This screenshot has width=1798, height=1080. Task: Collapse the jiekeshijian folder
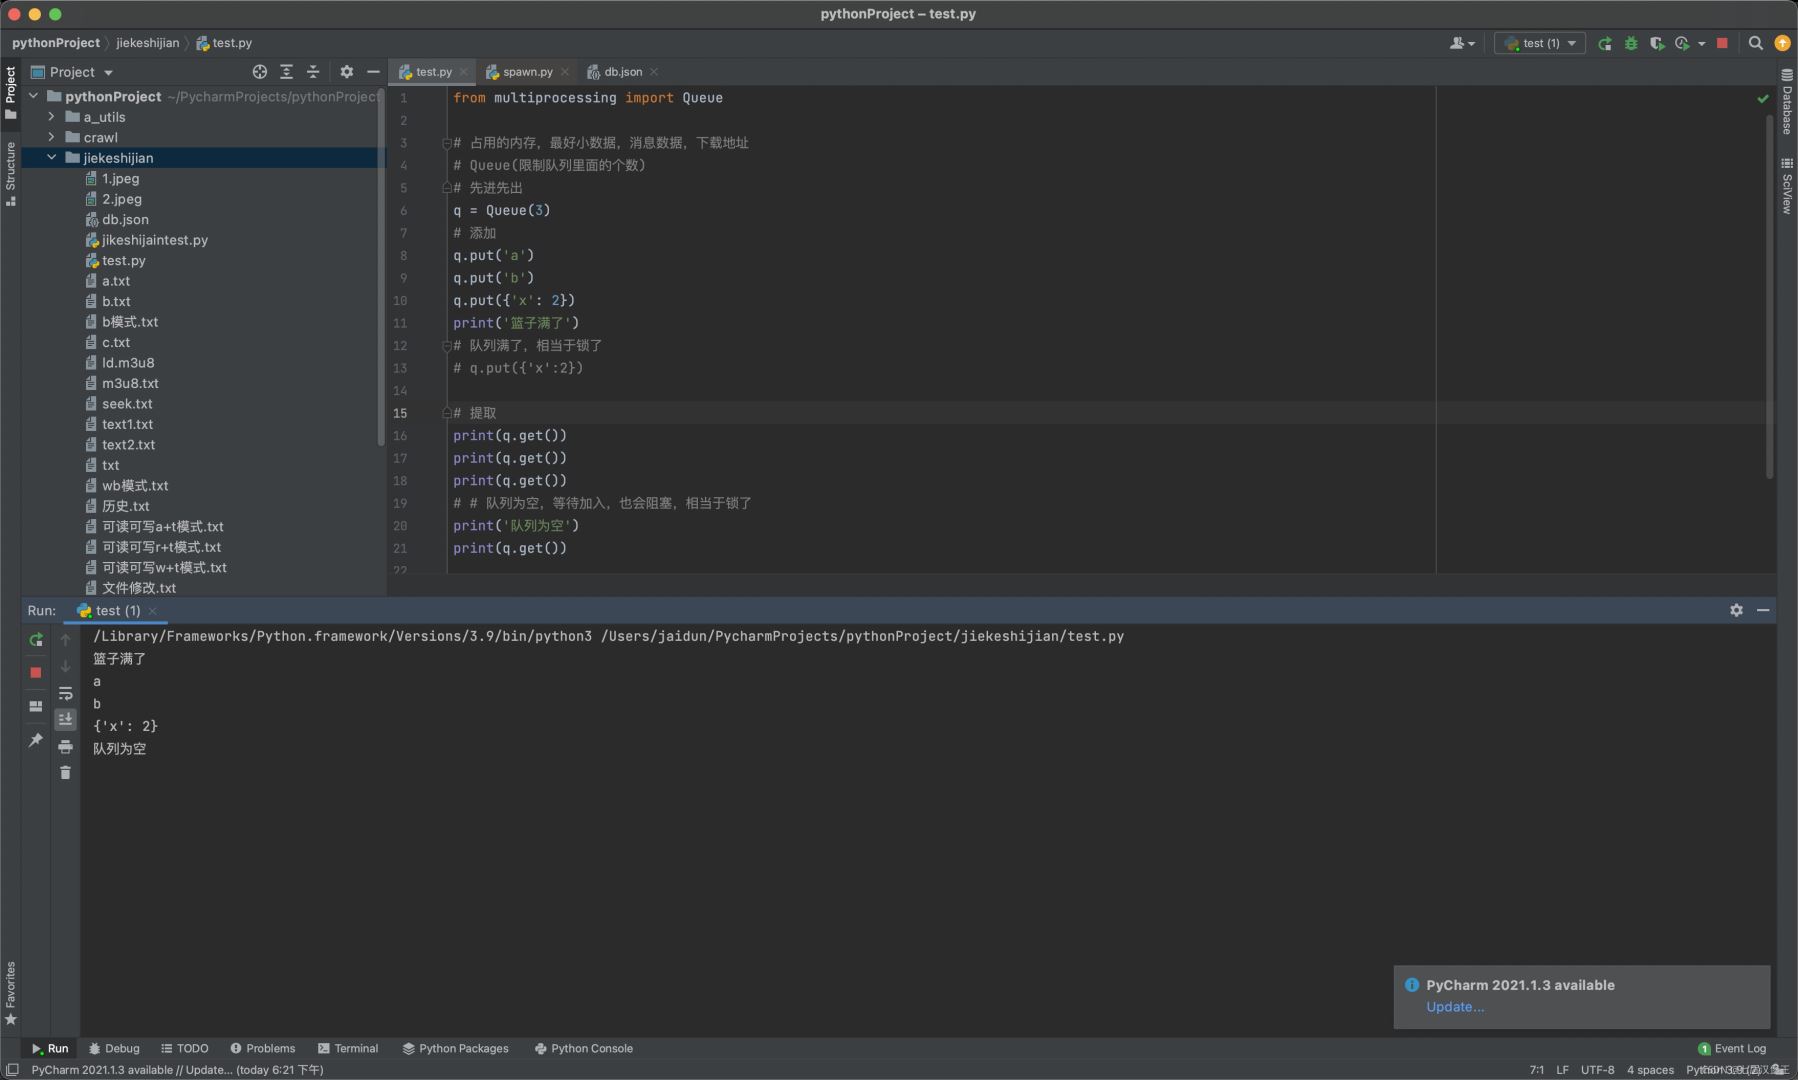(52, 158)
